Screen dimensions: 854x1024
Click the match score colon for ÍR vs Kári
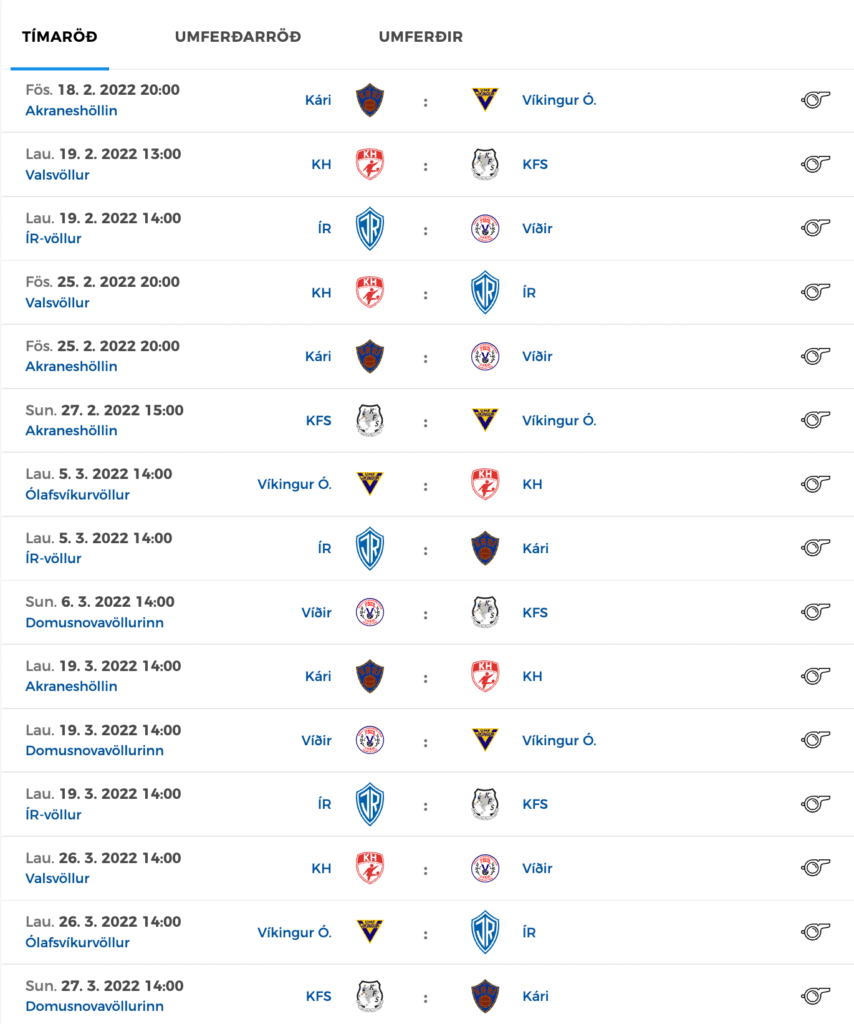click(426, 551)
